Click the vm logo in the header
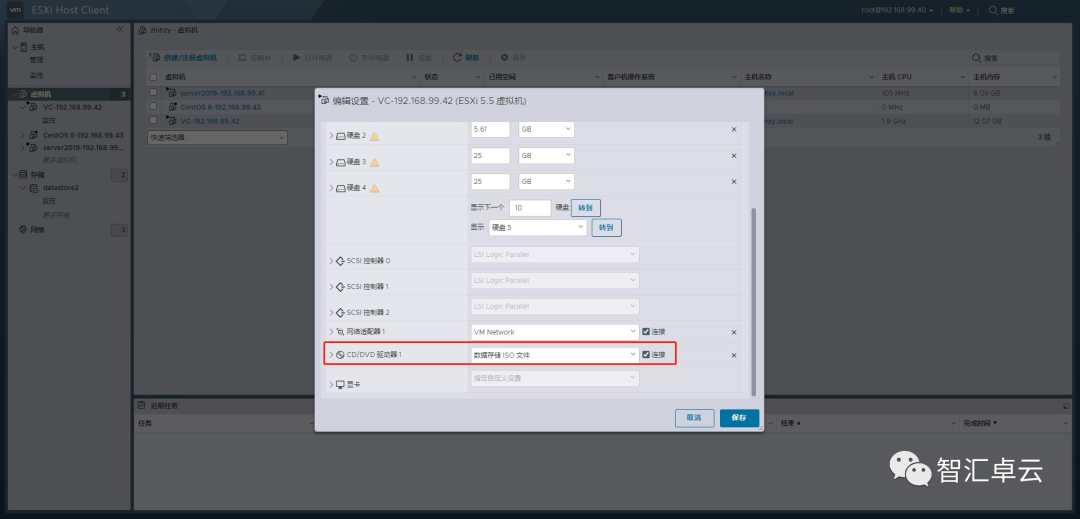This screenshot has width=1080, height=519. pos(16,10)
